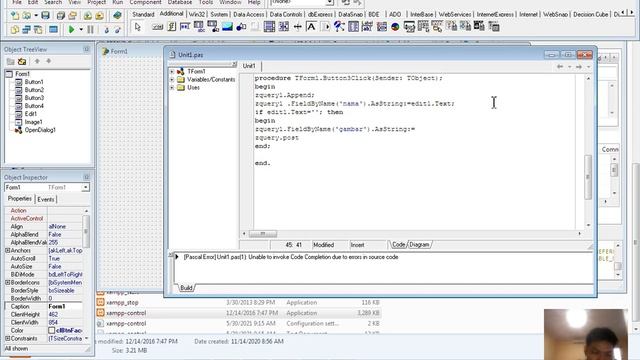Expand the Uses node in code explorer

coord(172,88)
